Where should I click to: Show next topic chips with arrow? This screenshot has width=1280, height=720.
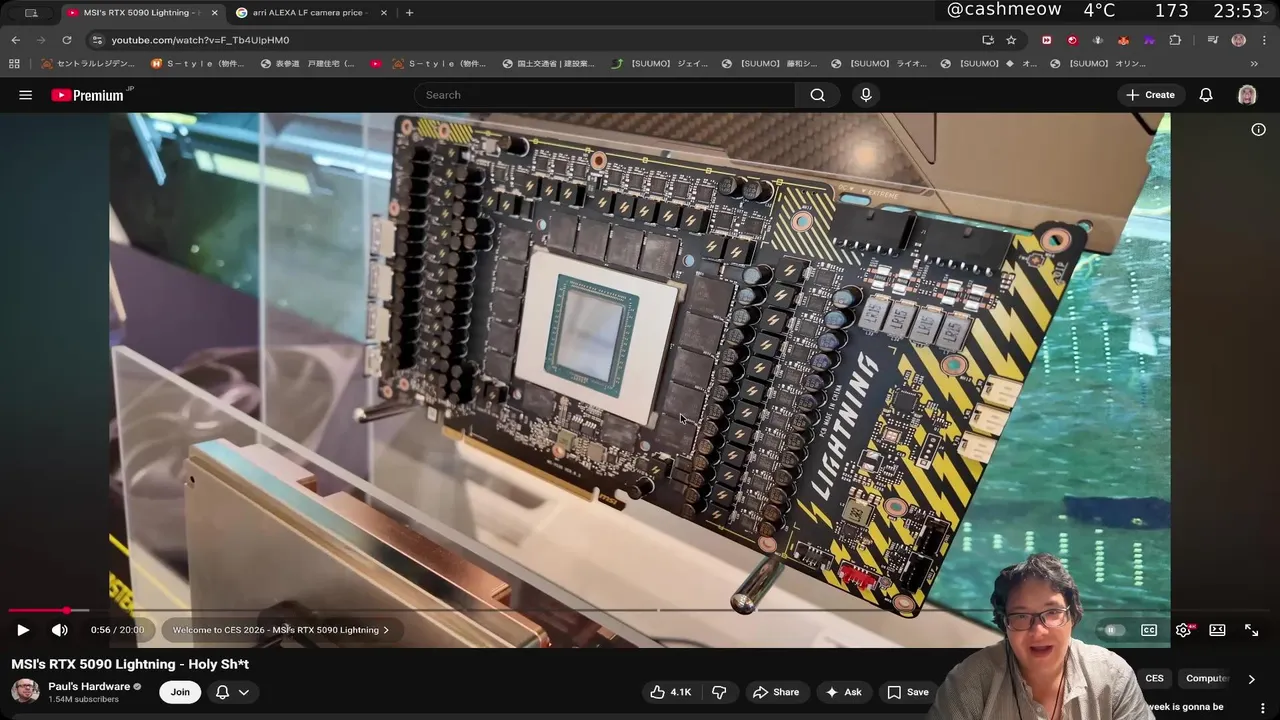coord(1251,679)
